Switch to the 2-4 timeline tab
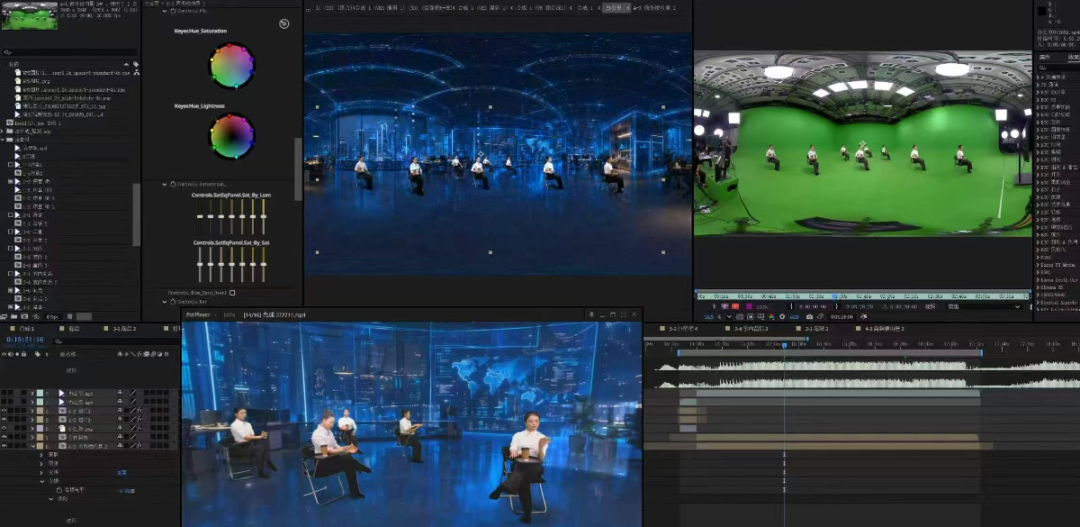The width and height of the screenshot is (1080, 527). [x=751, y=329]
